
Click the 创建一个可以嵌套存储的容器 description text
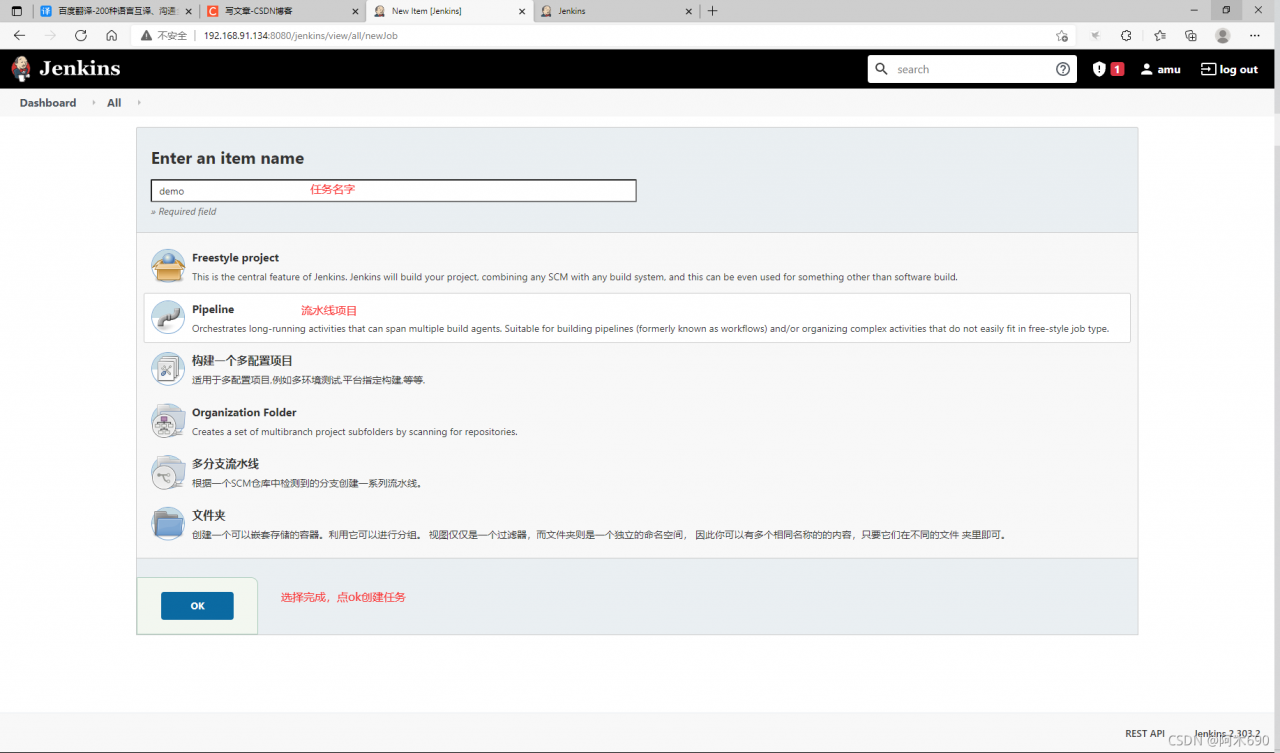pos(599,535)
